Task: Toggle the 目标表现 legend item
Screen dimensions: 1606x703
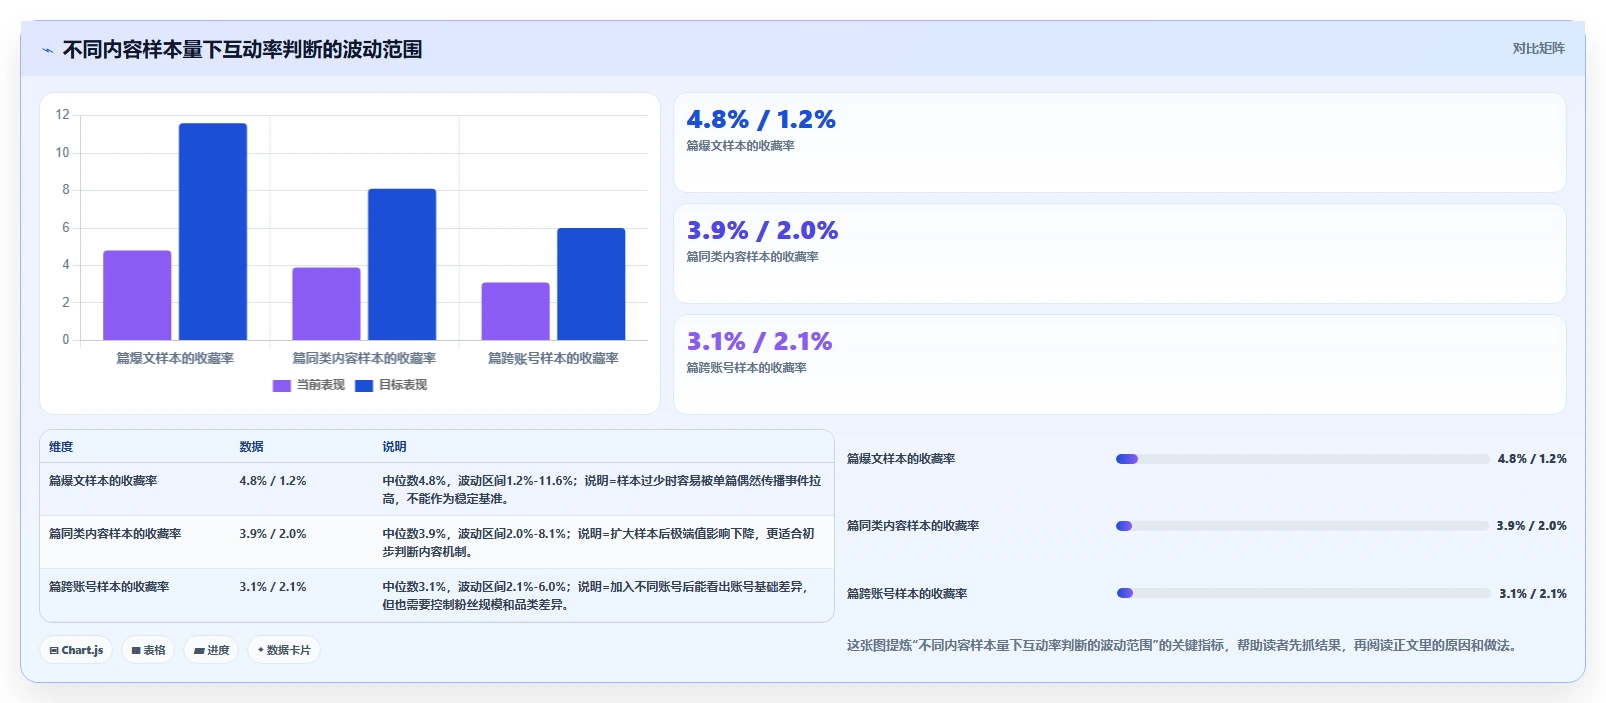Action: 391,385
